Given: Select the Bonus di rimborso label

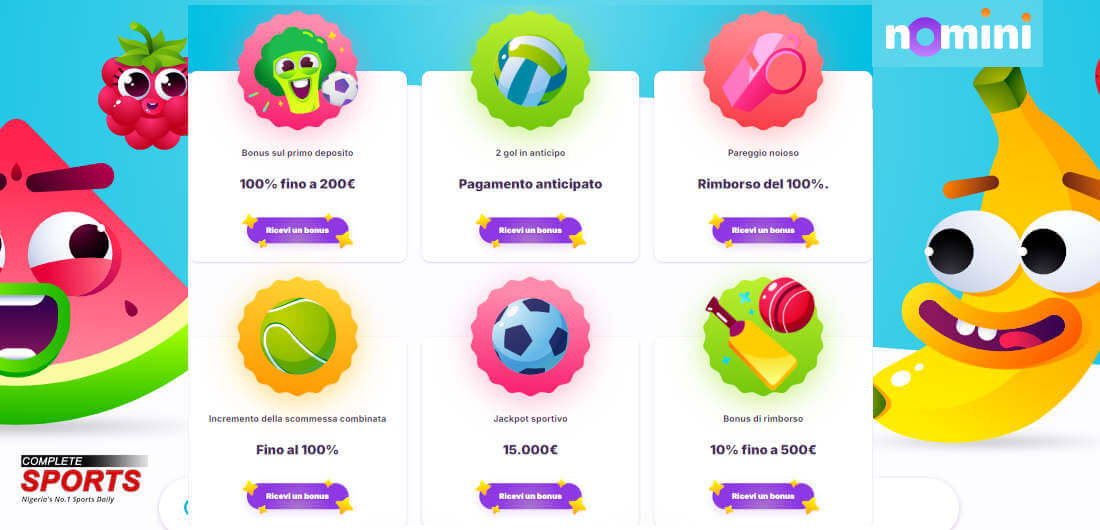Looking at the screenshot, I should point(763,418).
